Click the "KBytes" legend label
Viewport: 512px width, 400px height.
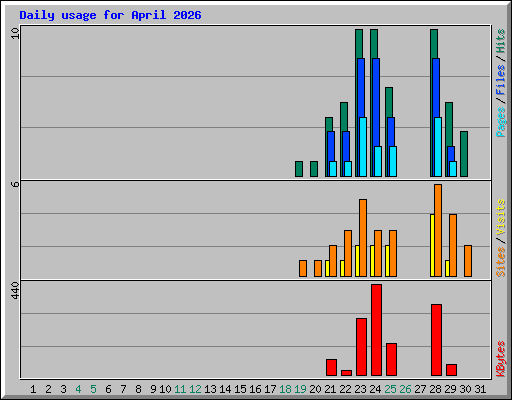501,359
